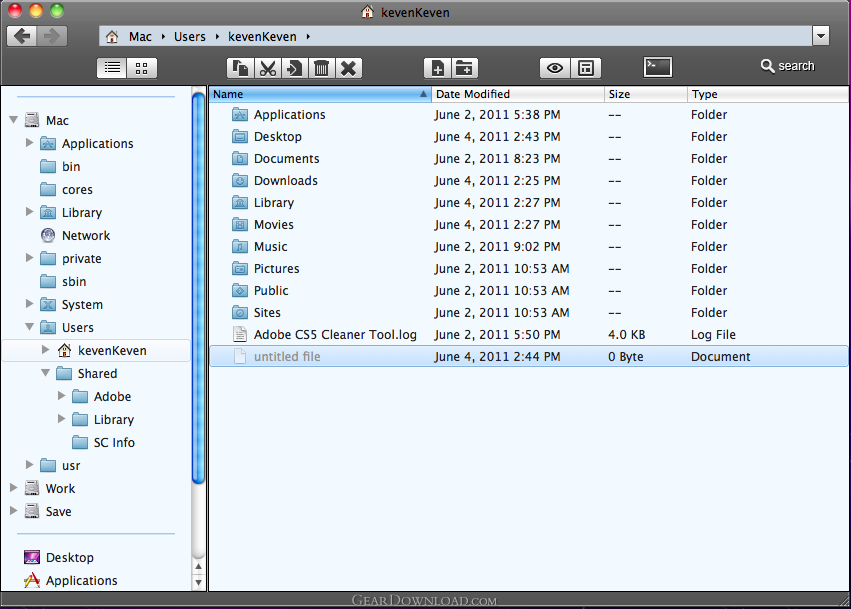Screen dimensions: 851x609
Task: Select the Documents folder in file list
Action: [x=529, y=158]
